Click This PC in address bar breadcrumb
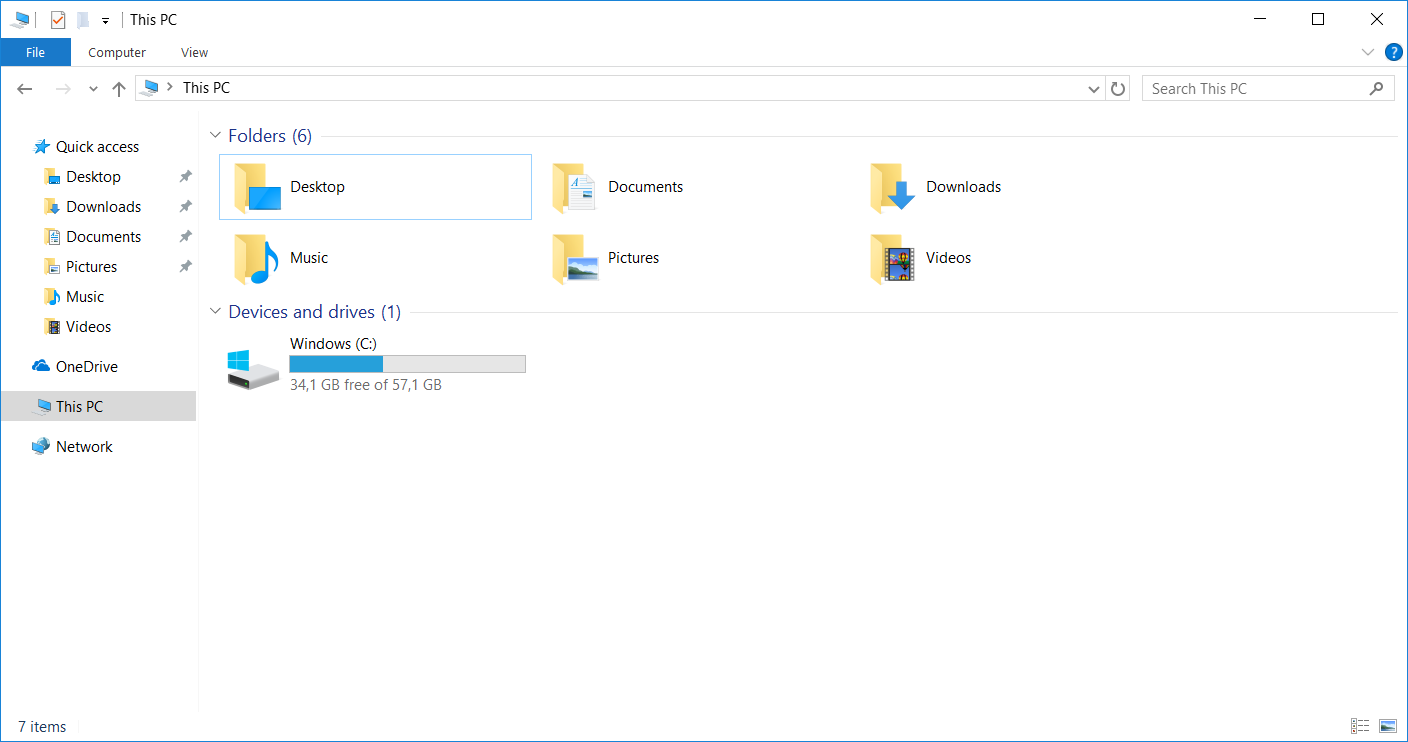Screen dimensions: 1408x742 tap(206, 88)
